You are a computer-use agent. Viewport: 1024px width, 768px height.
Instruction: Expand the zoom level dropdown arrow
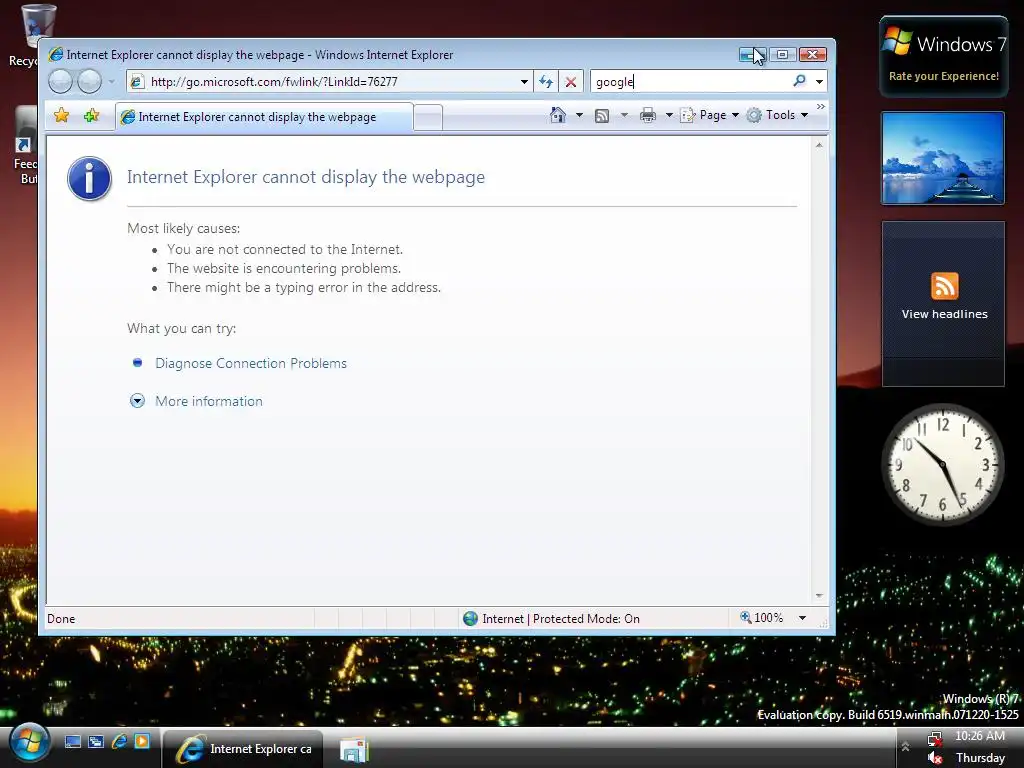[x=802, y=618]
